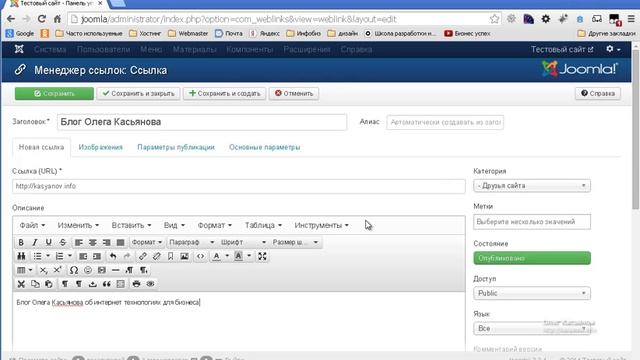Click Сохранить и создать button
This screenshot has width=640, height=360.
coord(224,93)
